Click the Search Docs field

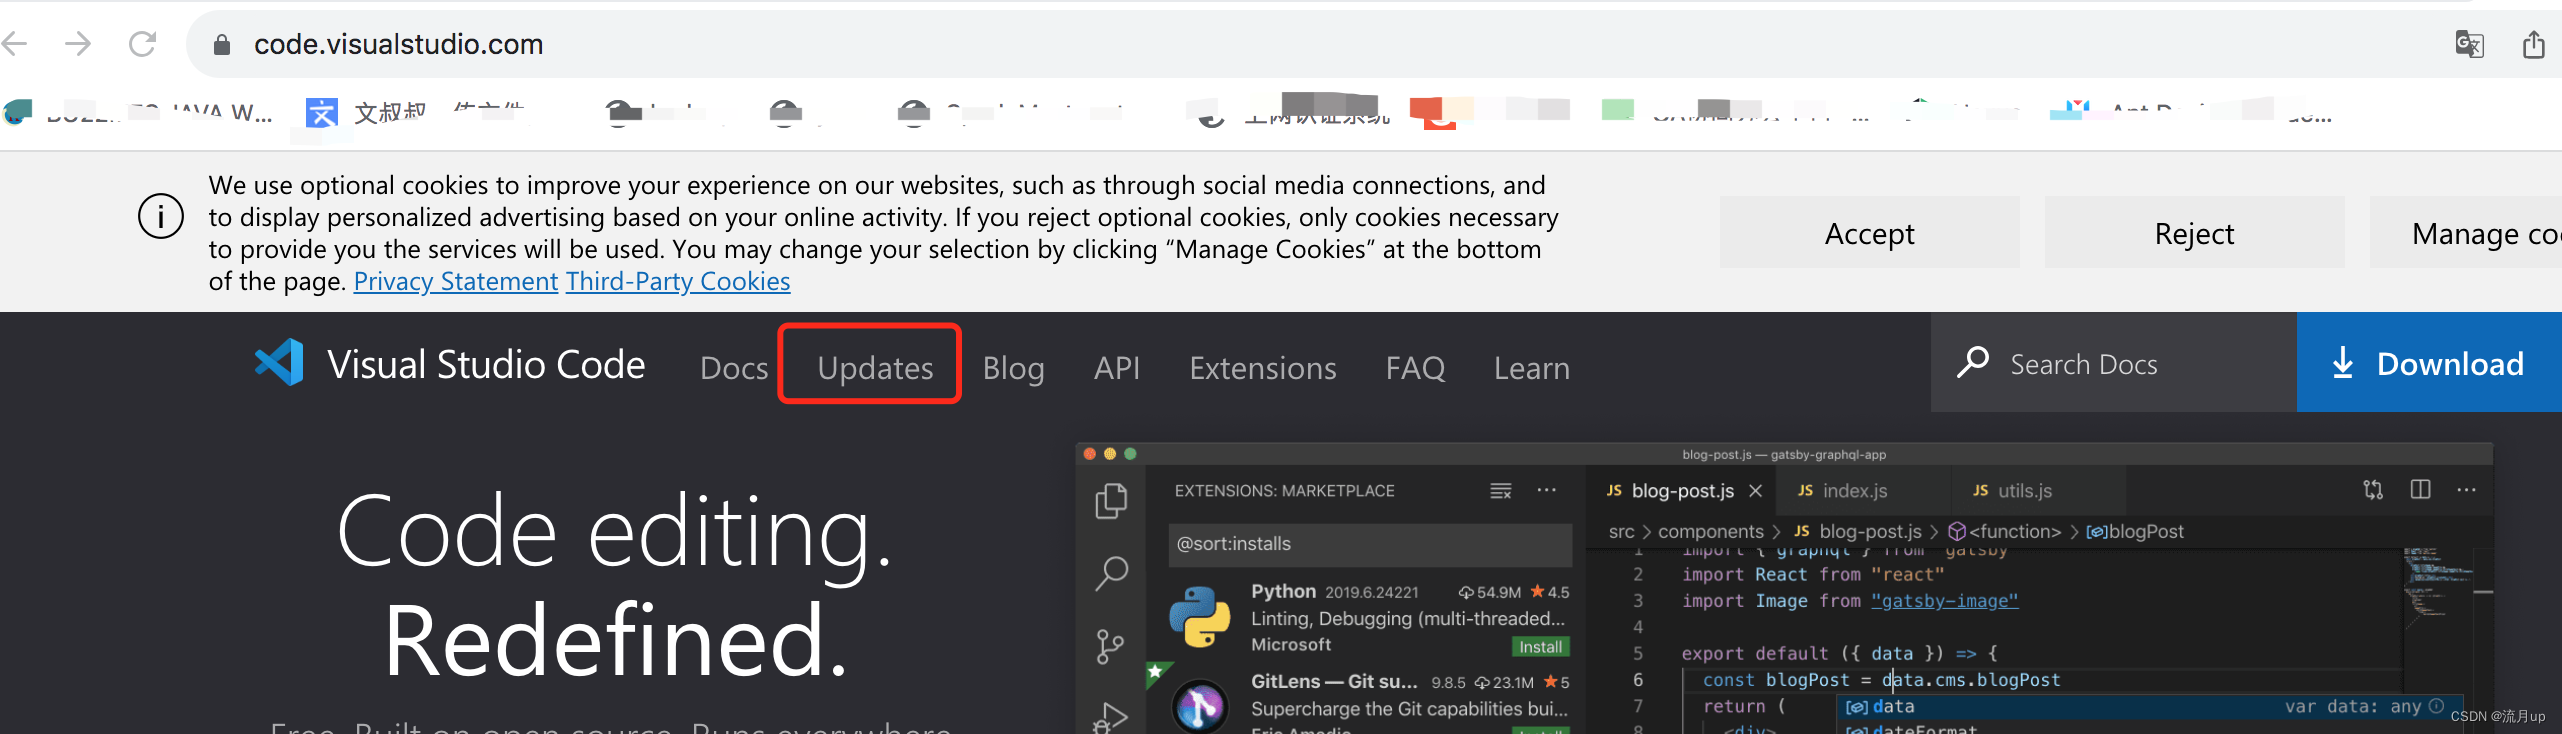[x=2113, y=362]
